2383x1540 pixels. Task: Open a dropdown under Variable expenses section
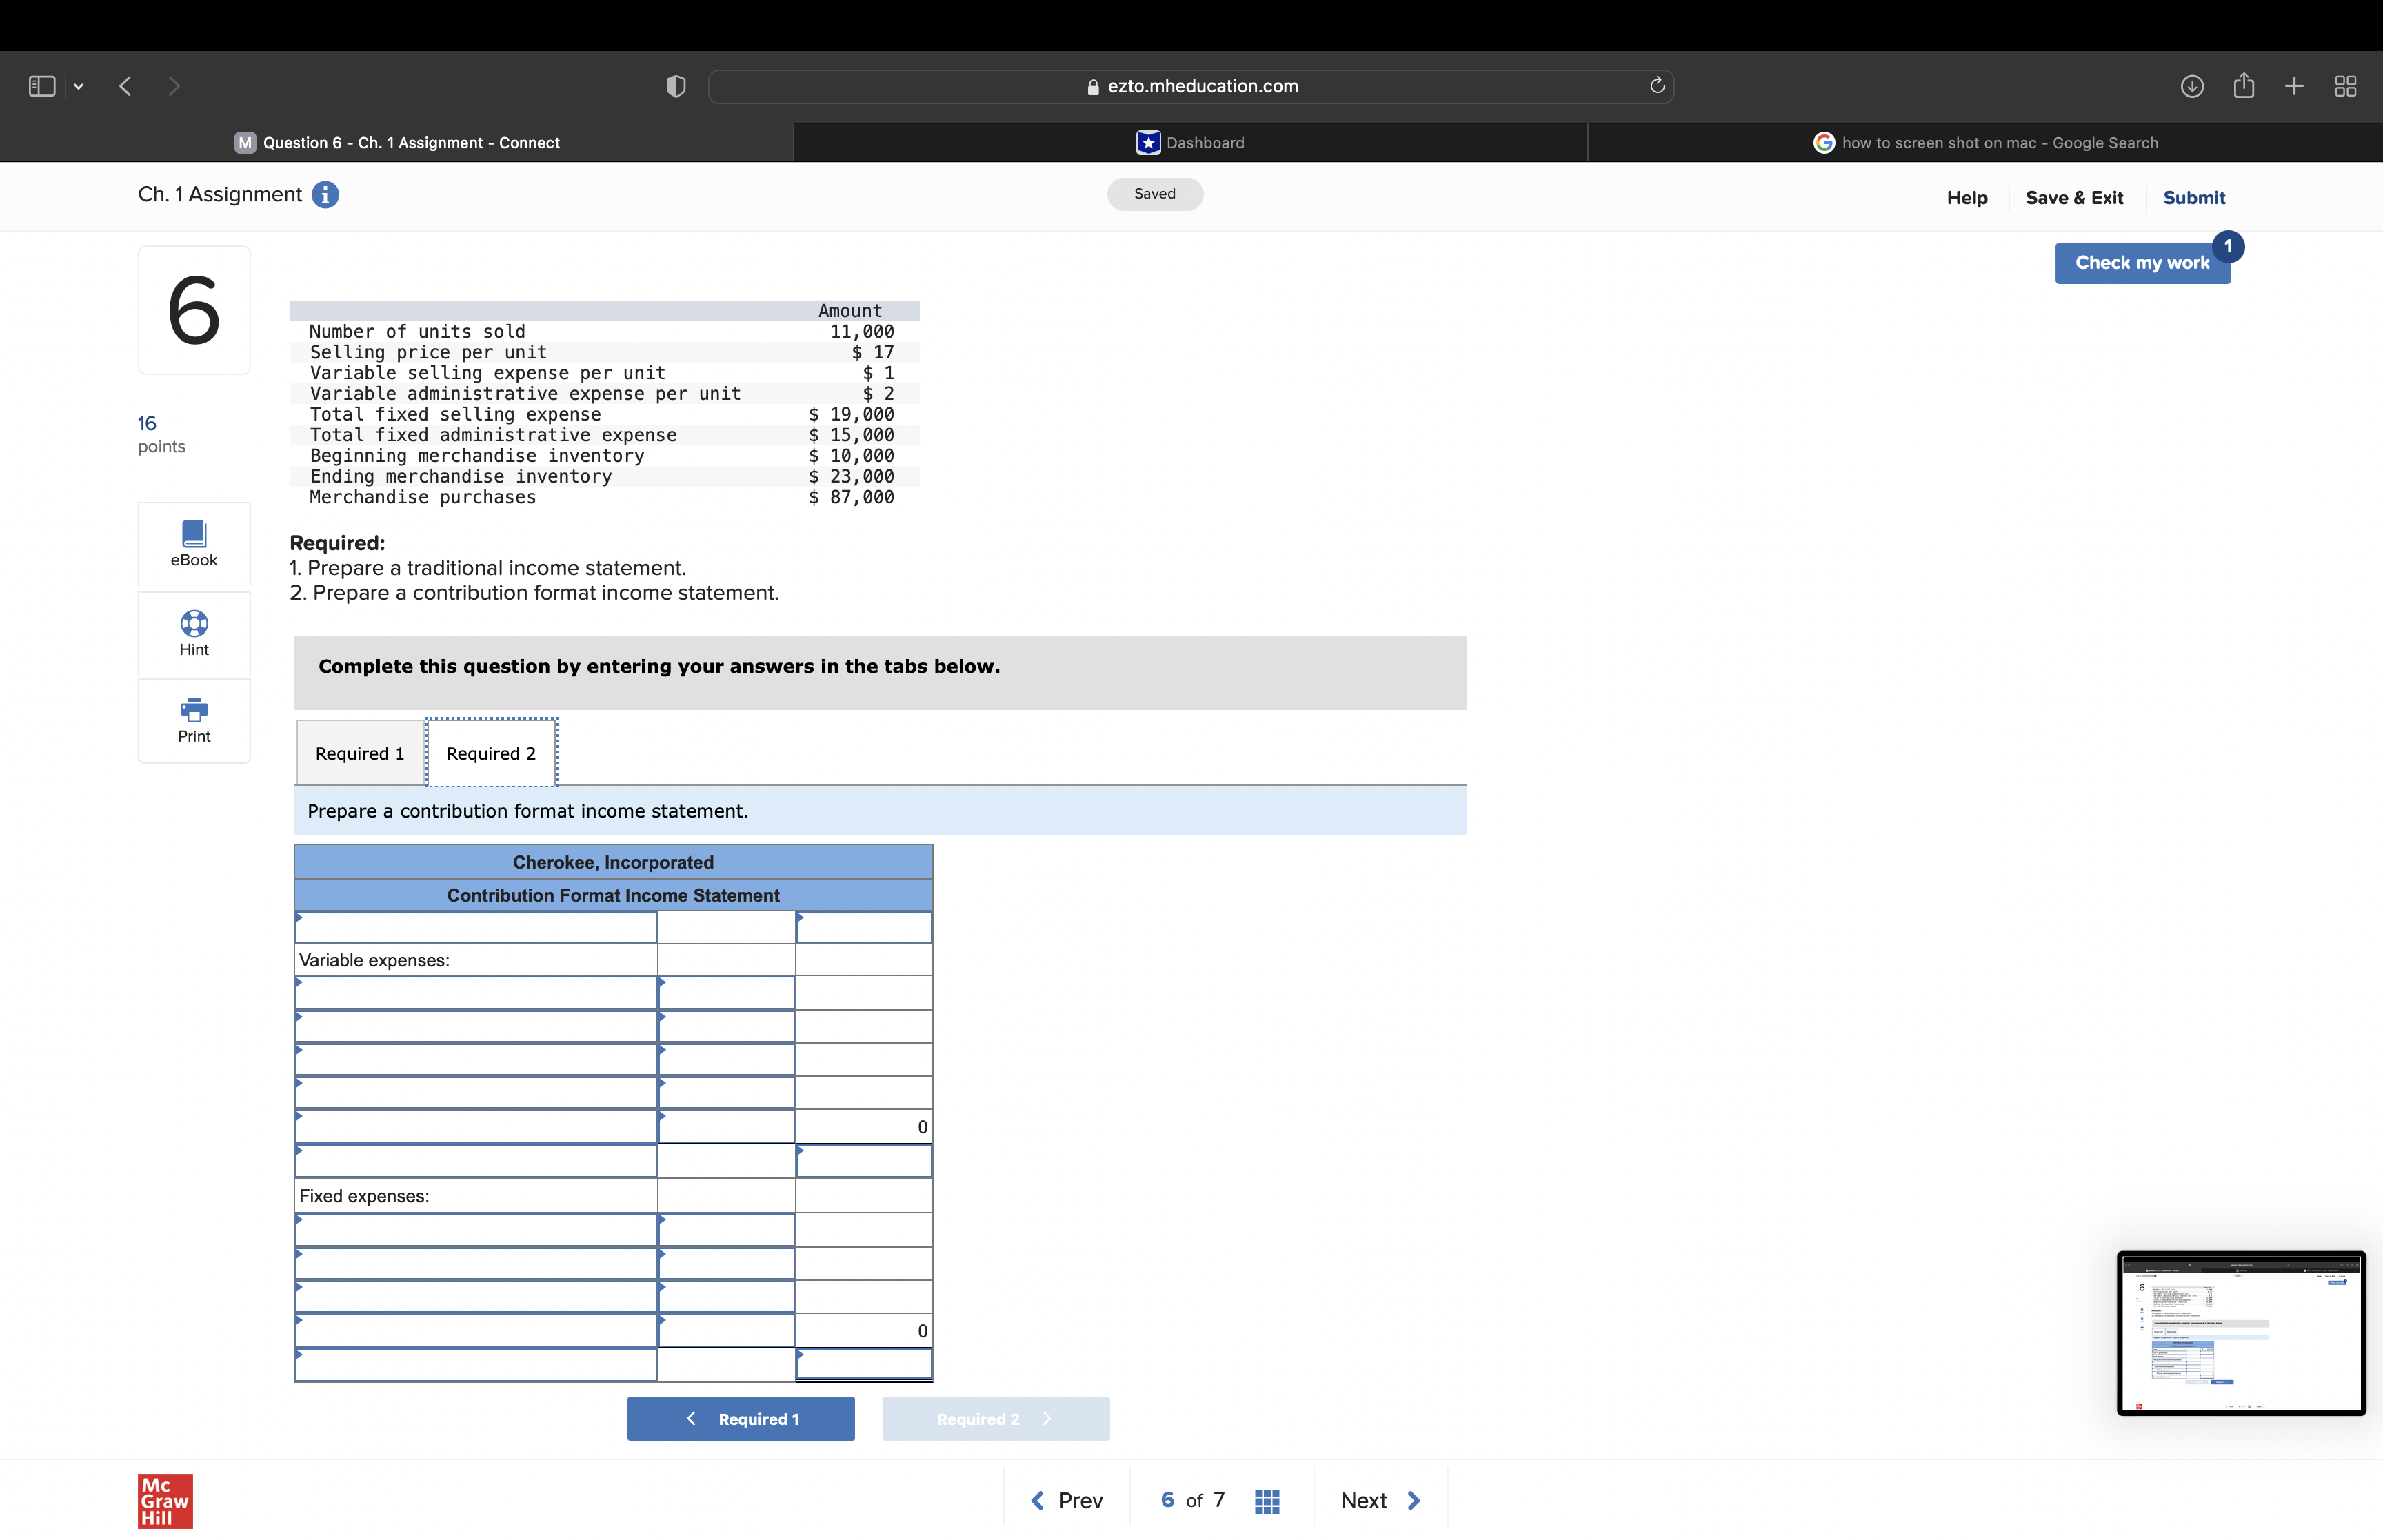coord(475,993)
